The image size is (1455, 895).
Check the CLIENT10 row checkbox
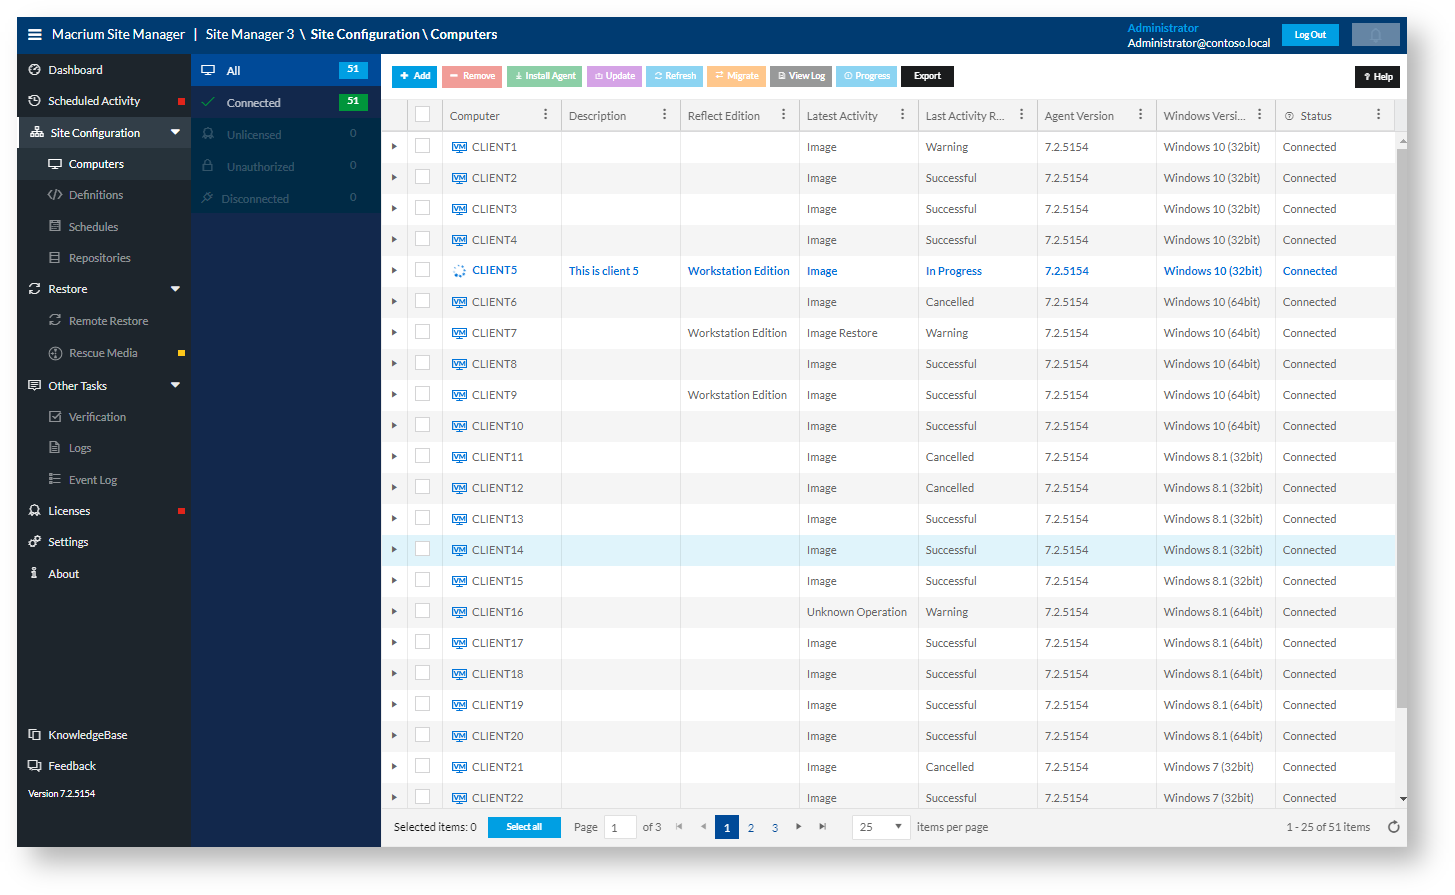point(422,425)
